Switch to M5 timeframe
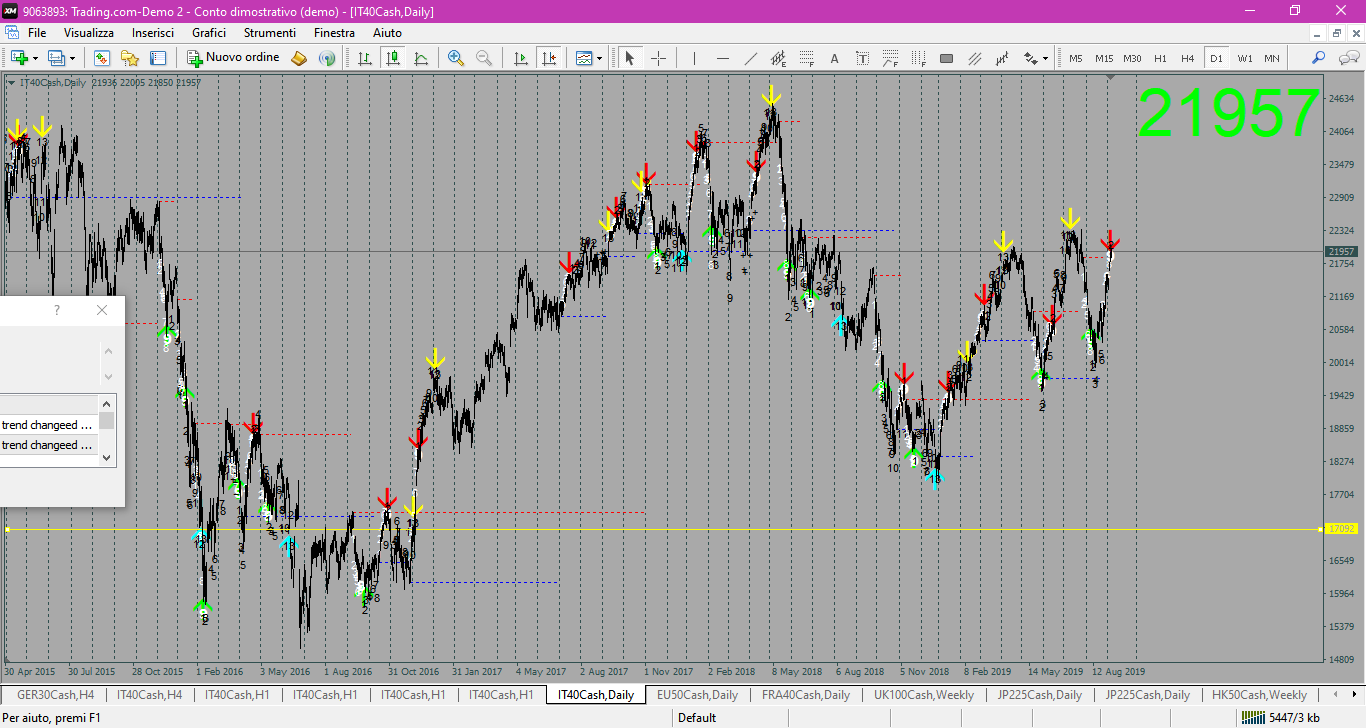The width and height of the screenshot is (1366, 728). click(1076, 58)
